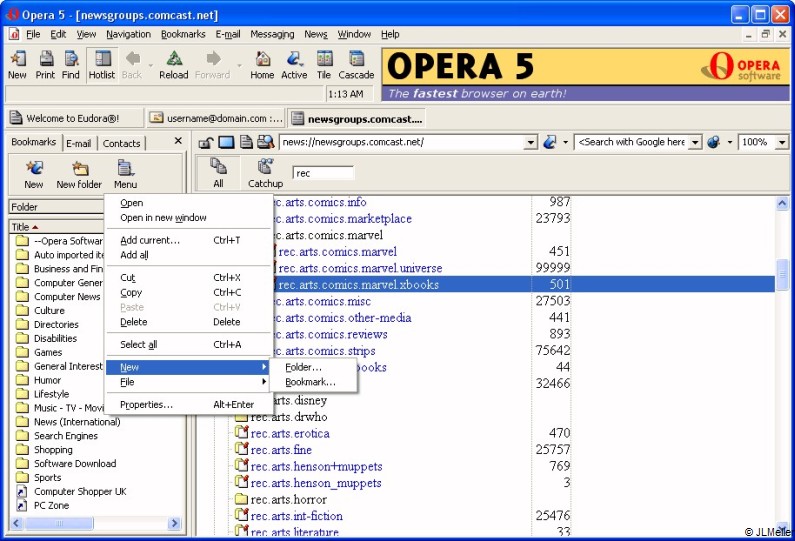Screen dimensions: 795x541
Task: Choose Select all in context menu
Action: 187,344
